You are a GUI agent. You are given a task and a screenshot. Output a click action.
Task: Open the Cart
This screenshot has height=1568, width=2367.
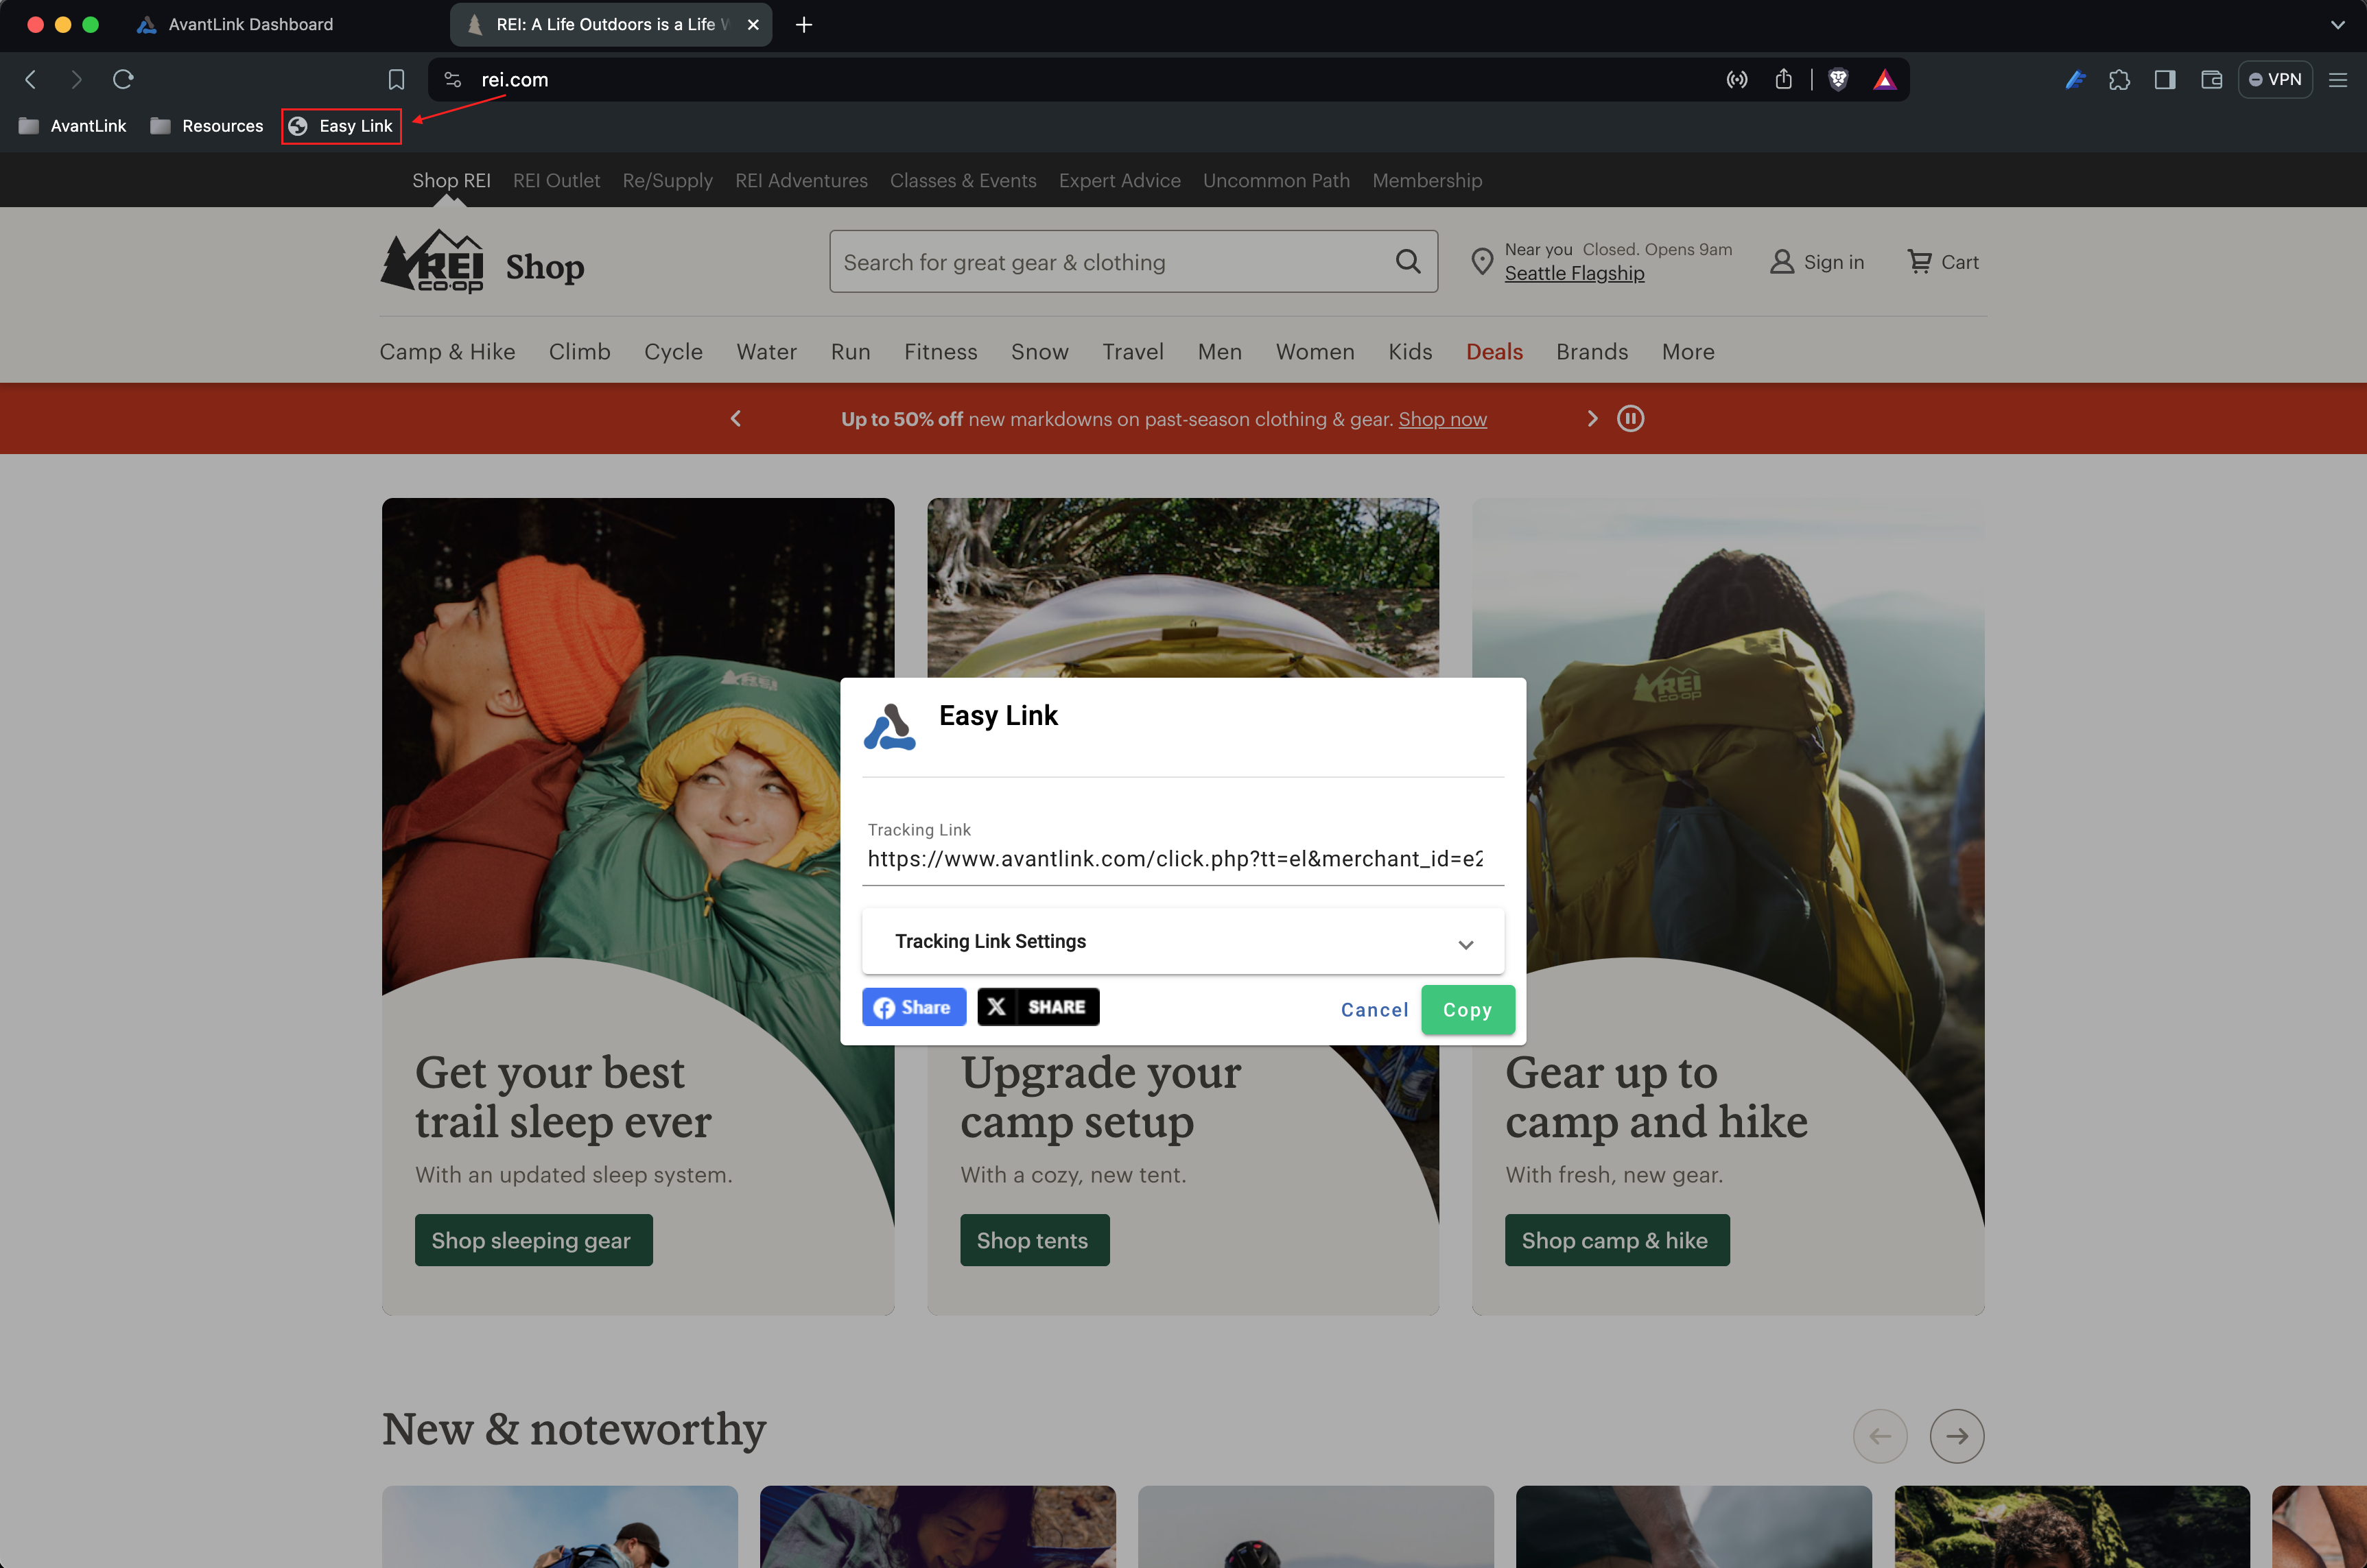pos(1942,262)
